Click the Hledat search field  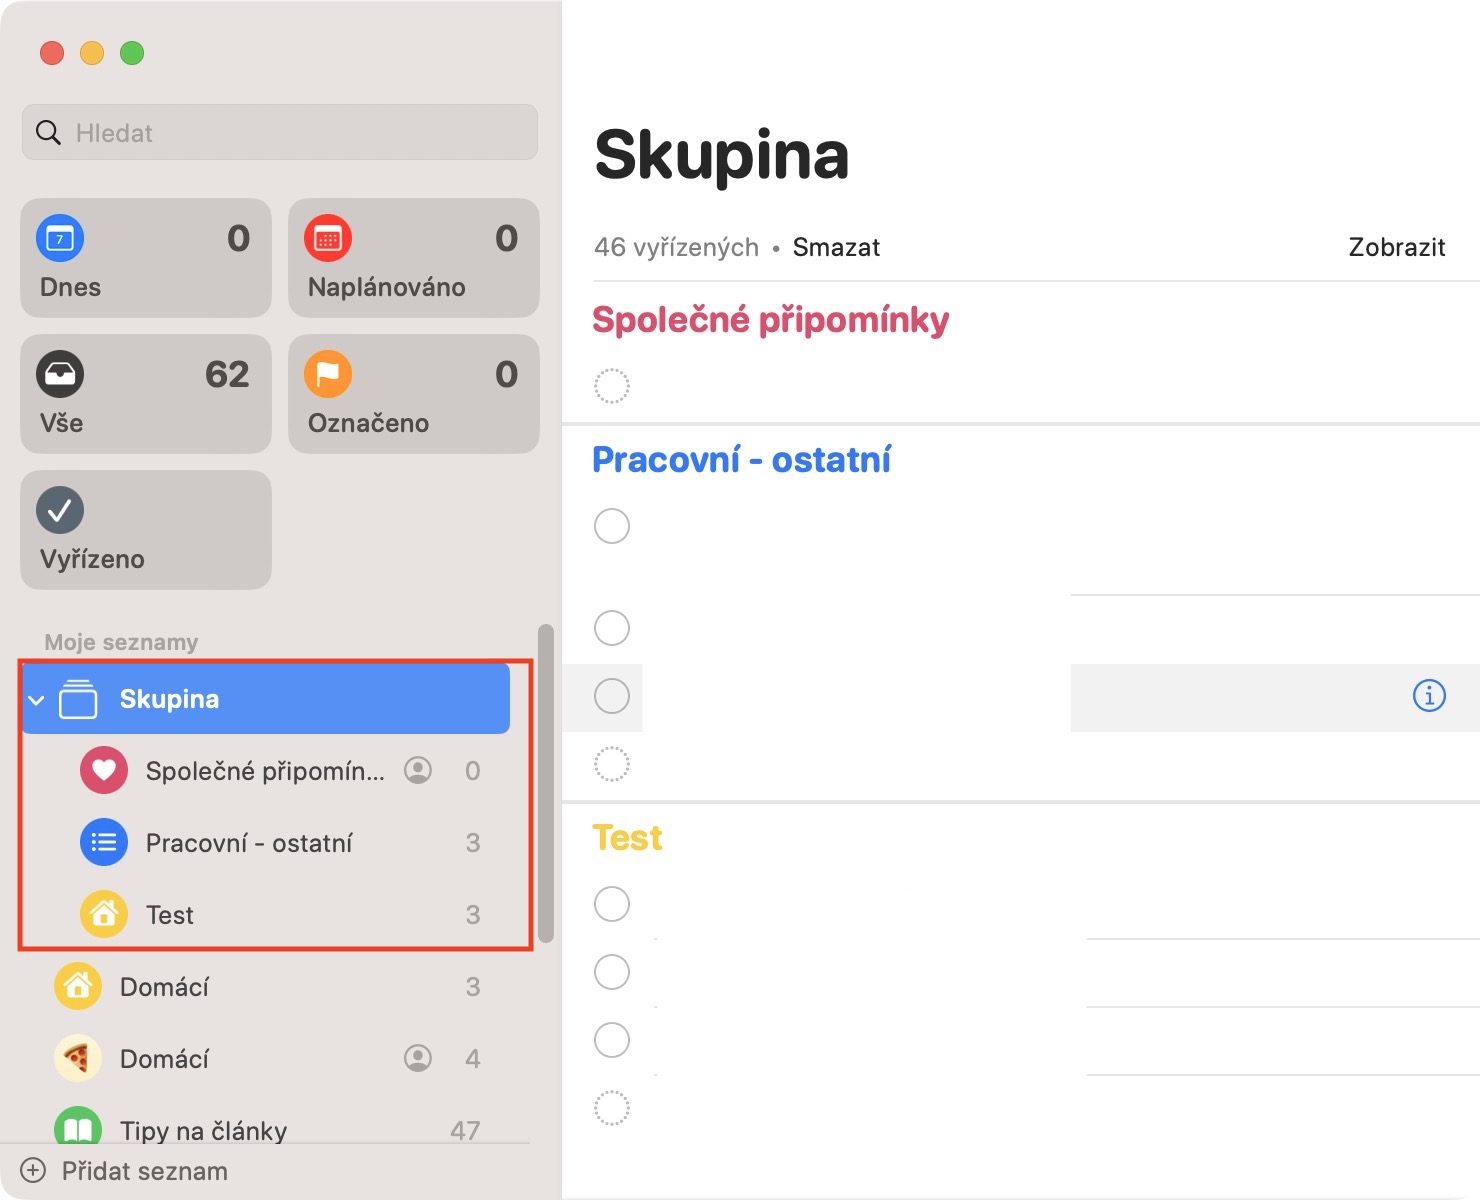[280, 133]
